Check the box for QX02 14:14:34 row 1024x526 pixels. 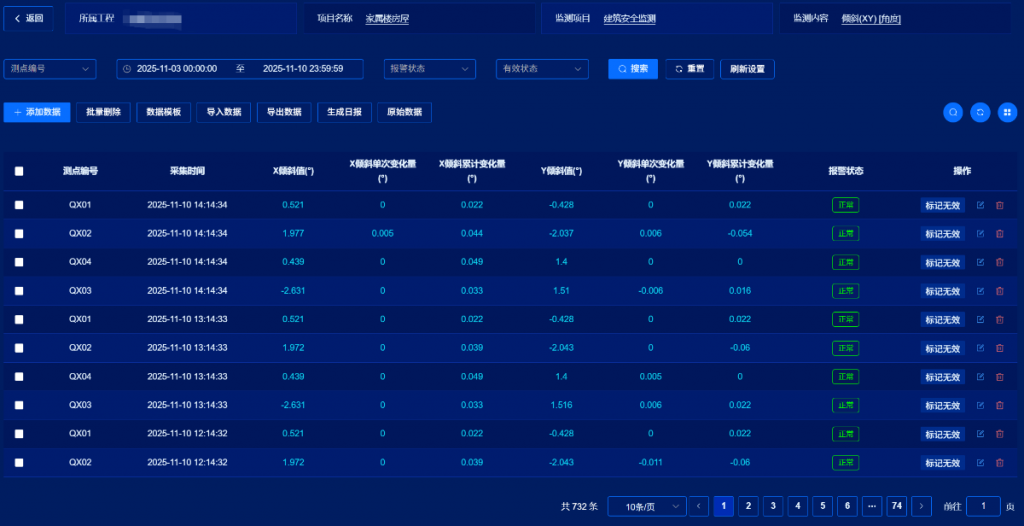pyautogui.click(x=19, y=233)
